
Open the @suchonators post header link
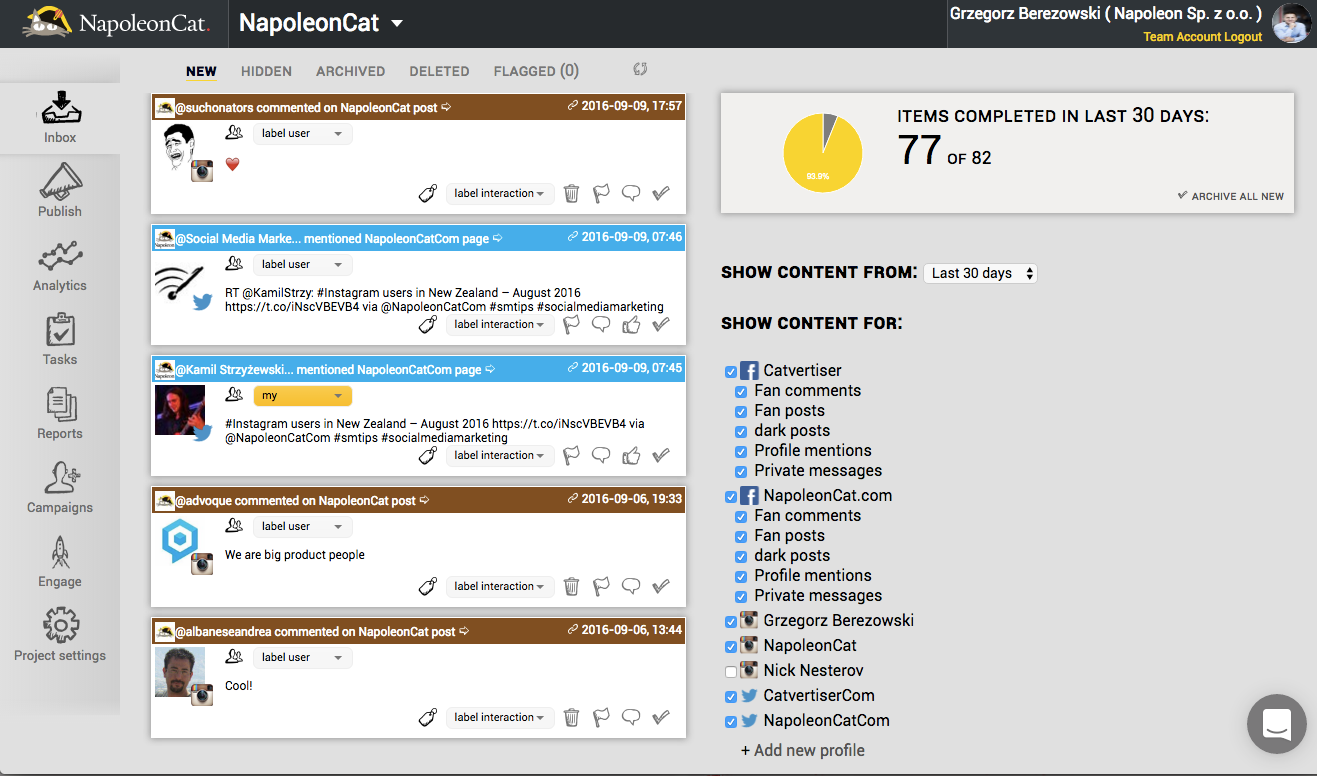pyautogui.click(x=314, y=107)
